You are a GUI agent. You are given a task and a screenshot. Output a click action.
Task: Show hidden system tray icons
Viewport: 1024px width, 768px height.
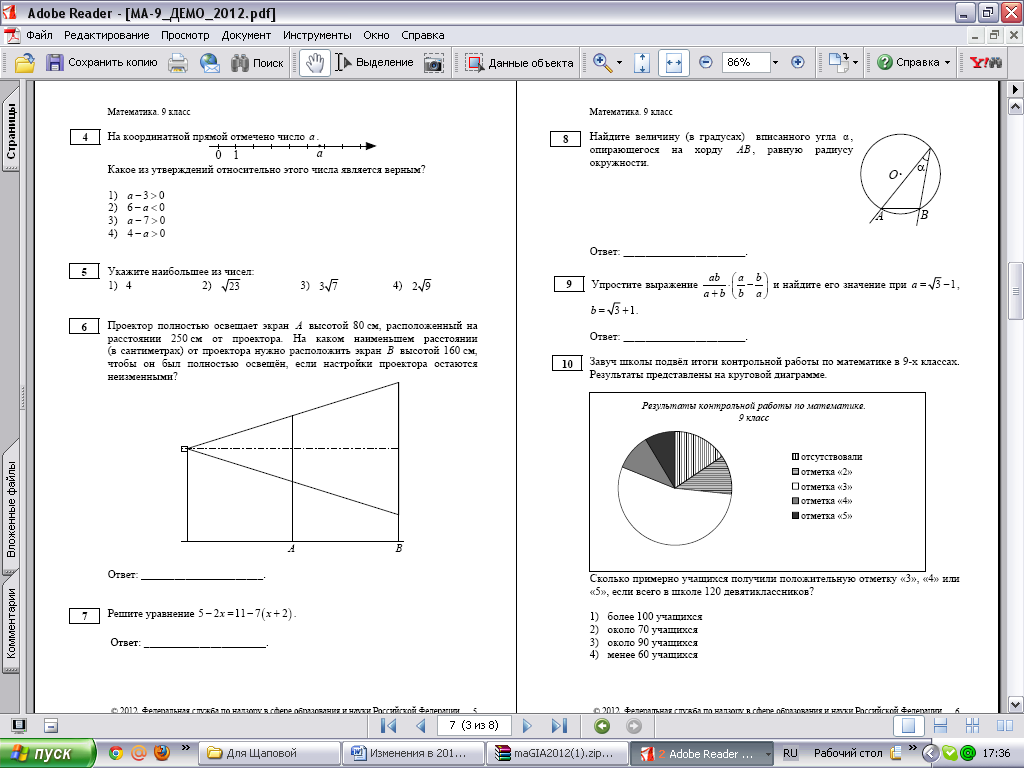(930, 753)
